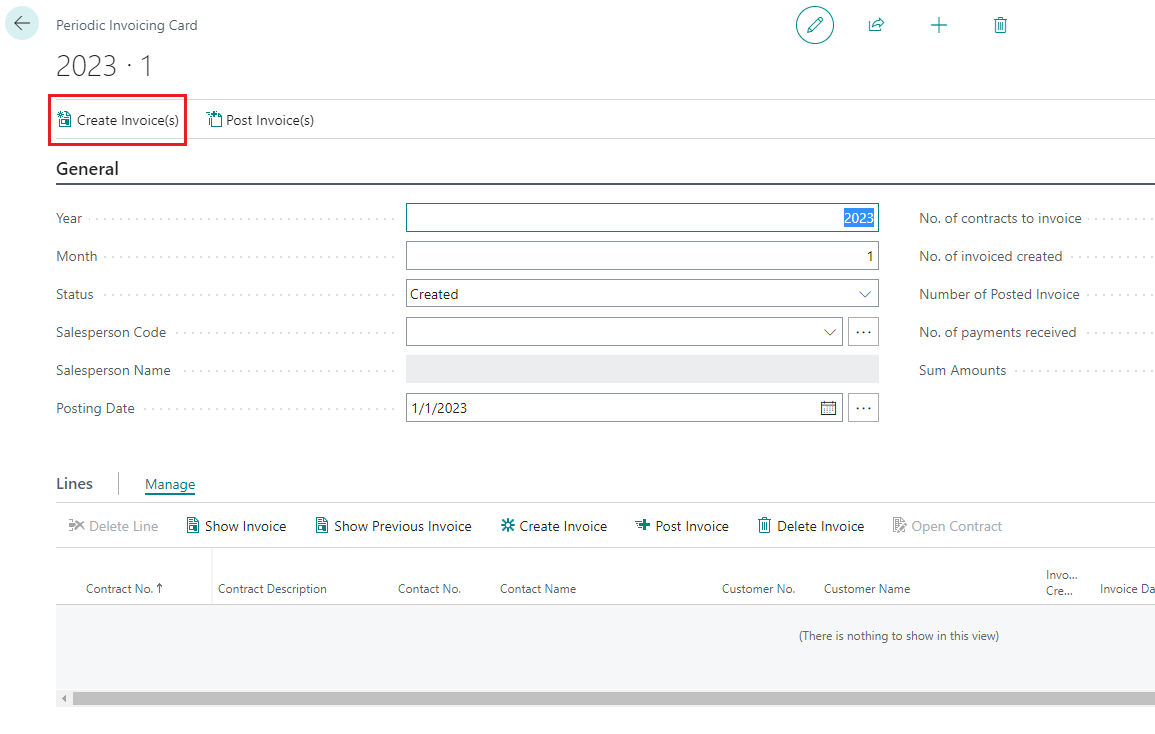Sort by Contract No. column header

click(x=124, y=589)
